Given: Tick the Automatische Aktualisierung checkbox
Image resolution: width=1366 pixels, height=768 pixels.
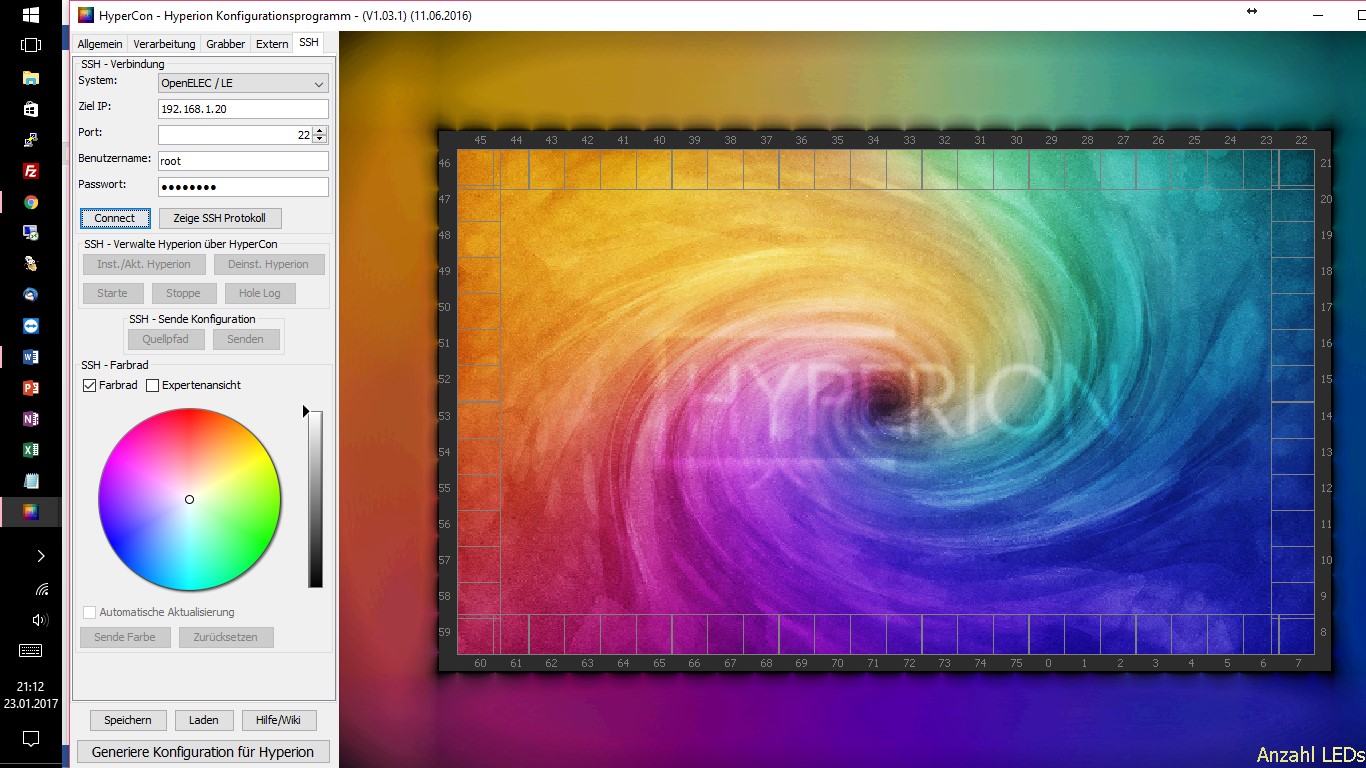Looking at the screenshot, I should pos(90,612).
